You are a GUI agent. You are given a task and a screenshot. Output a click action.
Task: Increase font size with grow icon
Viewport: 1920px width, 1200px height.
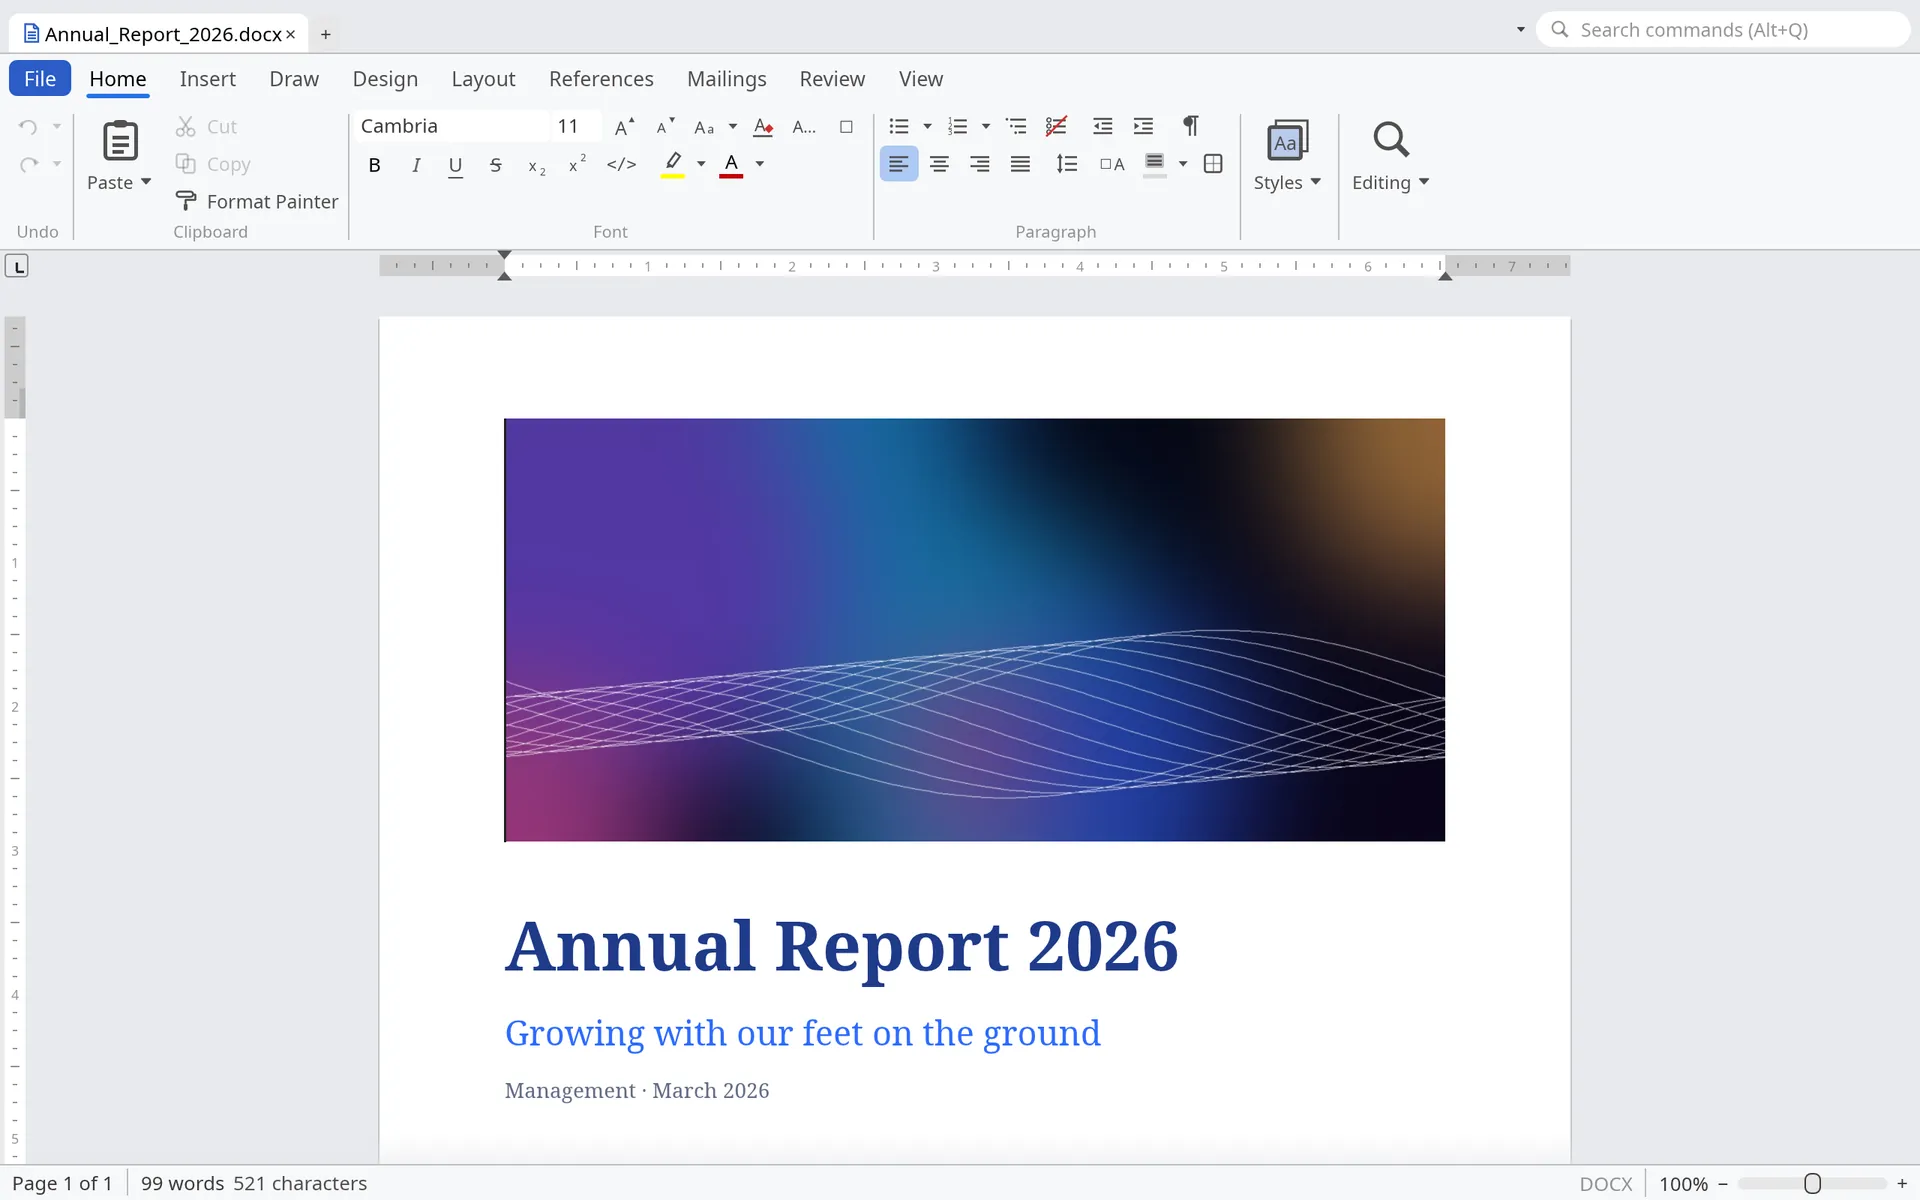624,127
